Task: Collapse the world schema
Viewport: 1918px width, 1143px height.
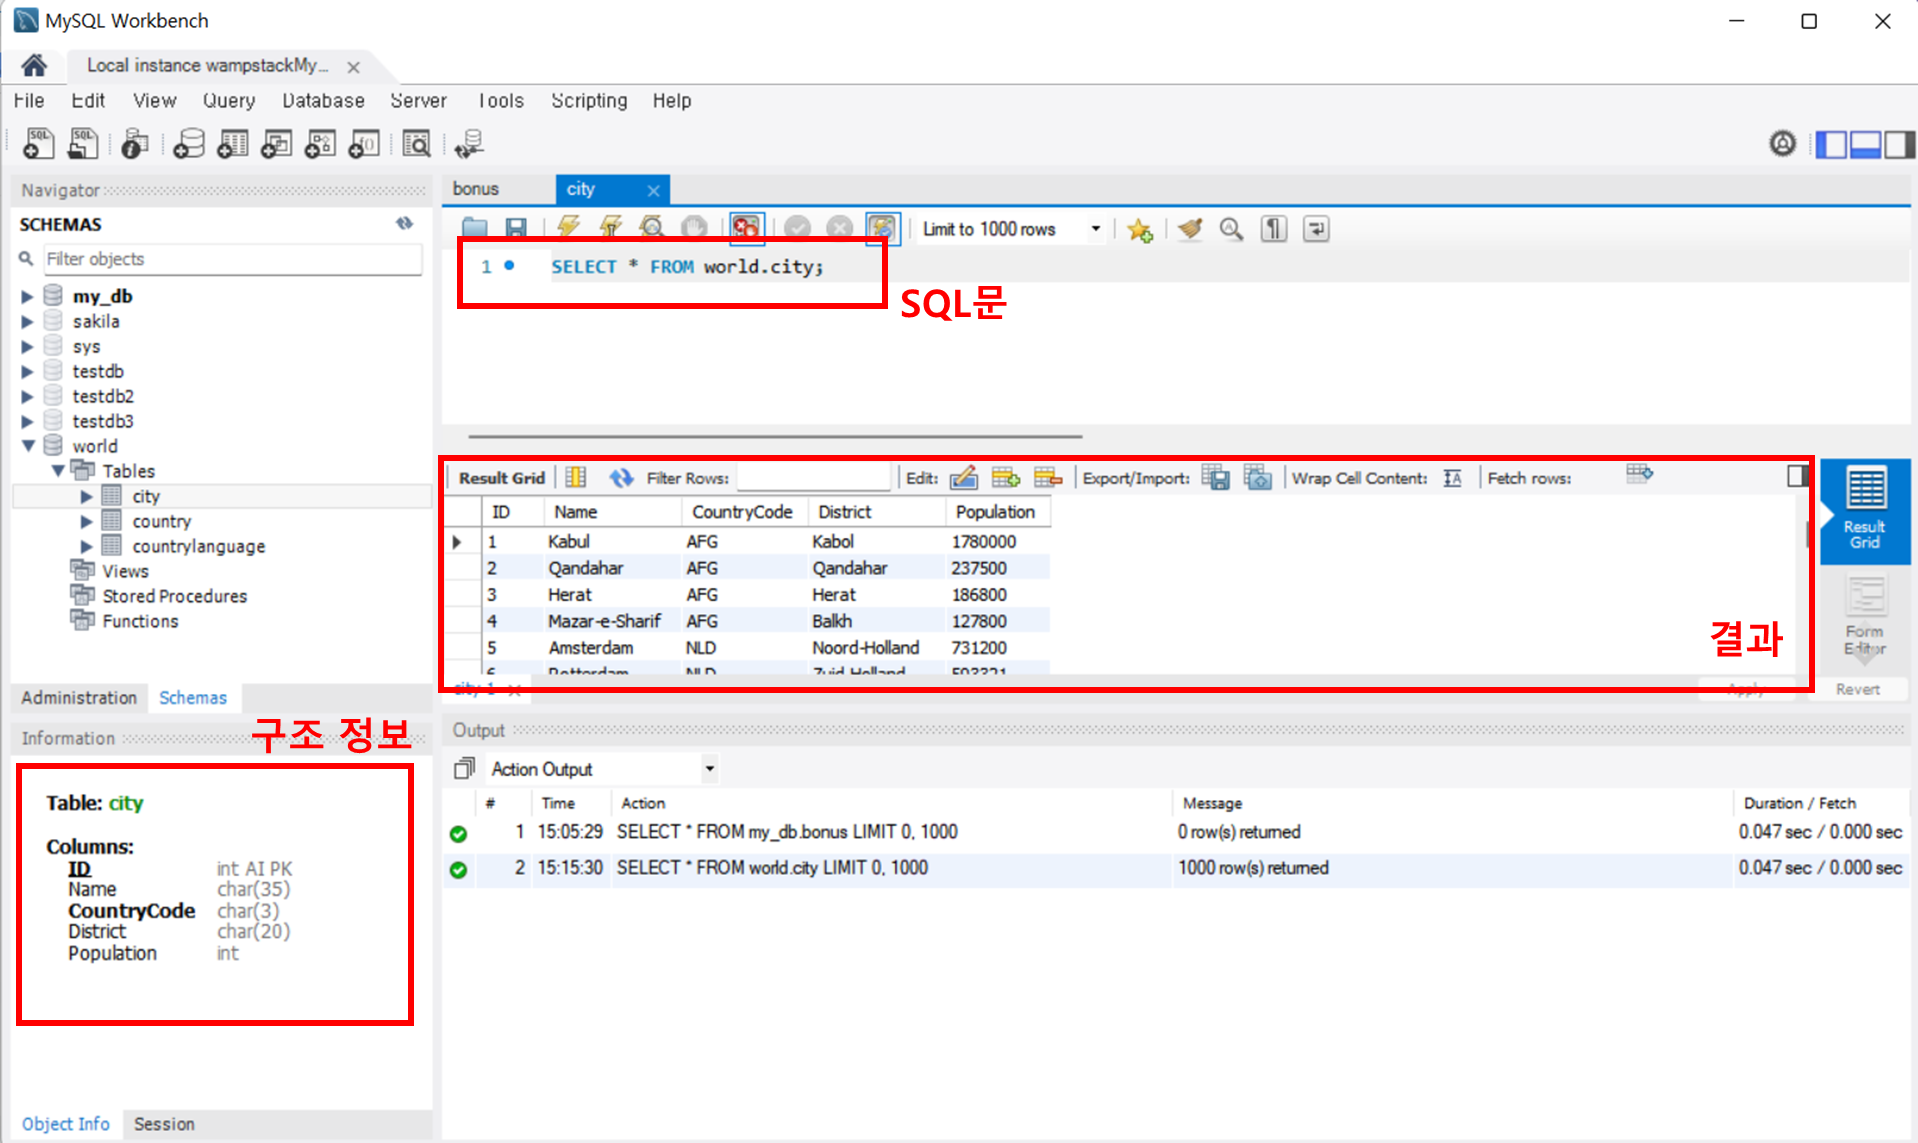Action: tap(28, 446)
